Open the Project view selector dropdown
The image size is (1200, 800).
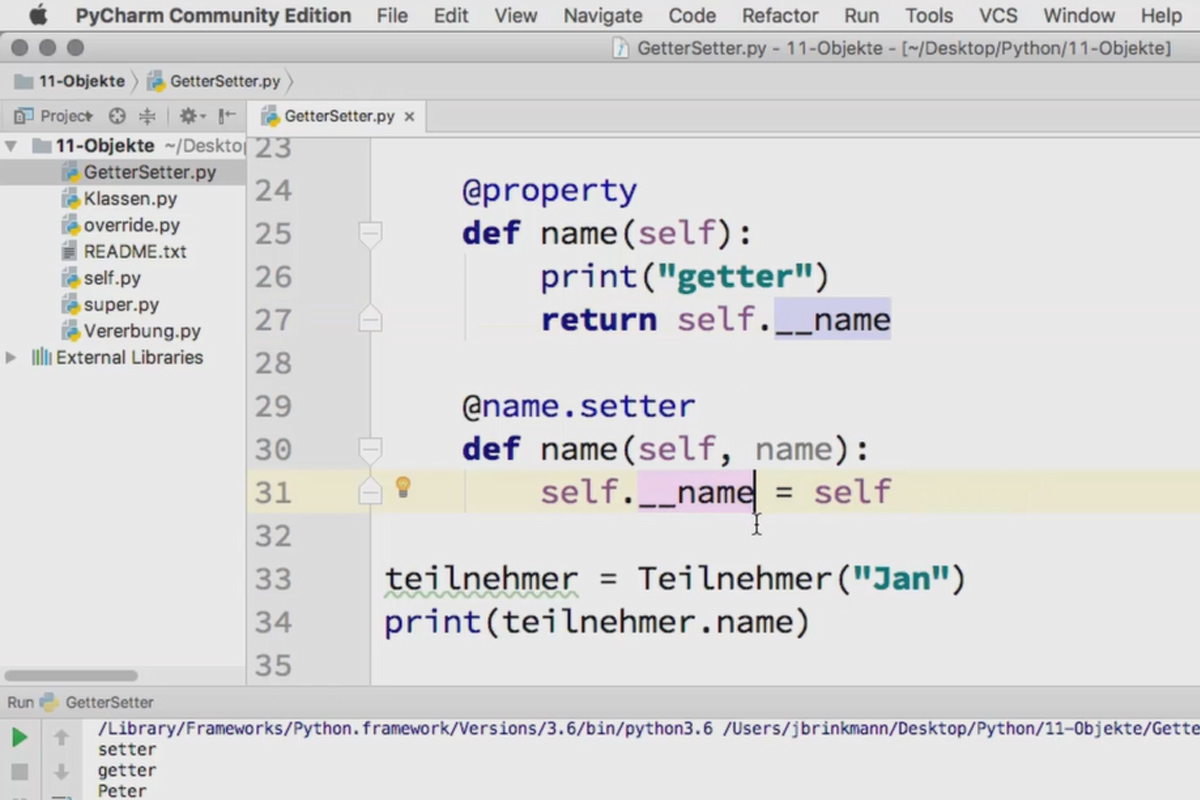(x=55, y=116)
